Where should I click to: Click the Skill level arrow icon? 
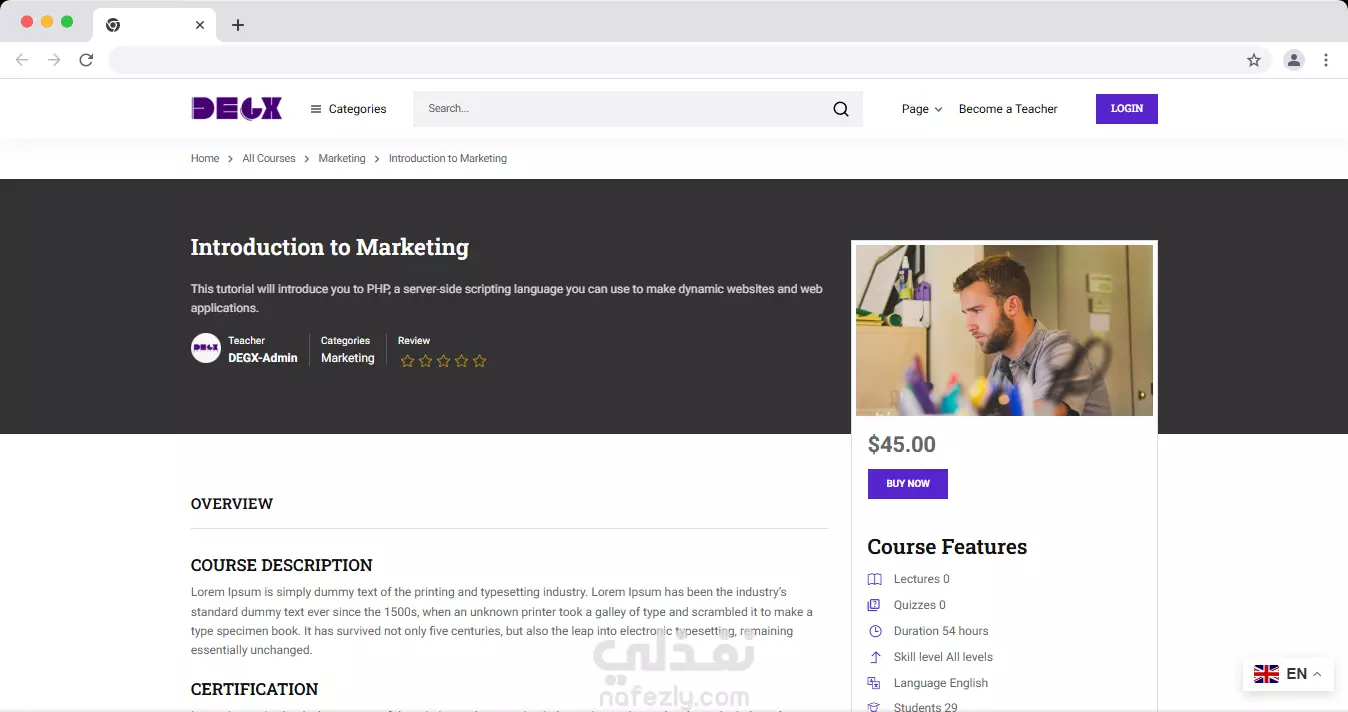click(x=875, y=657)
